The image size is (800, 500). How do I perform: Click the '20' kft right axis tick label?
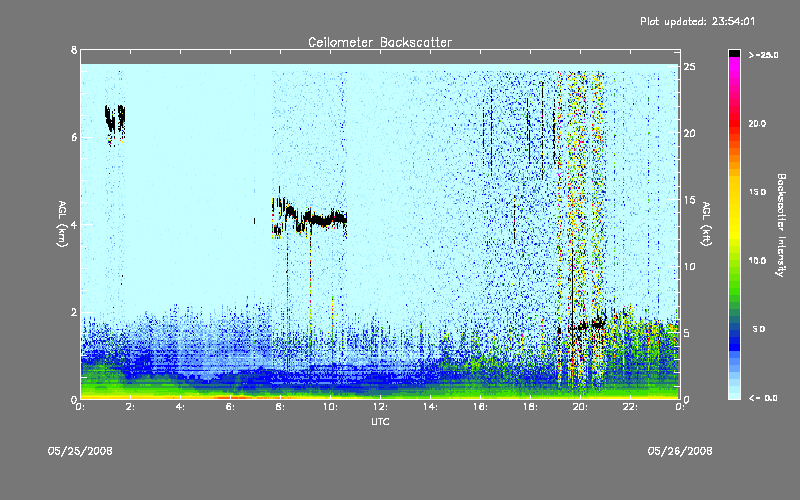pyautogui.click(x=690, y=133)
